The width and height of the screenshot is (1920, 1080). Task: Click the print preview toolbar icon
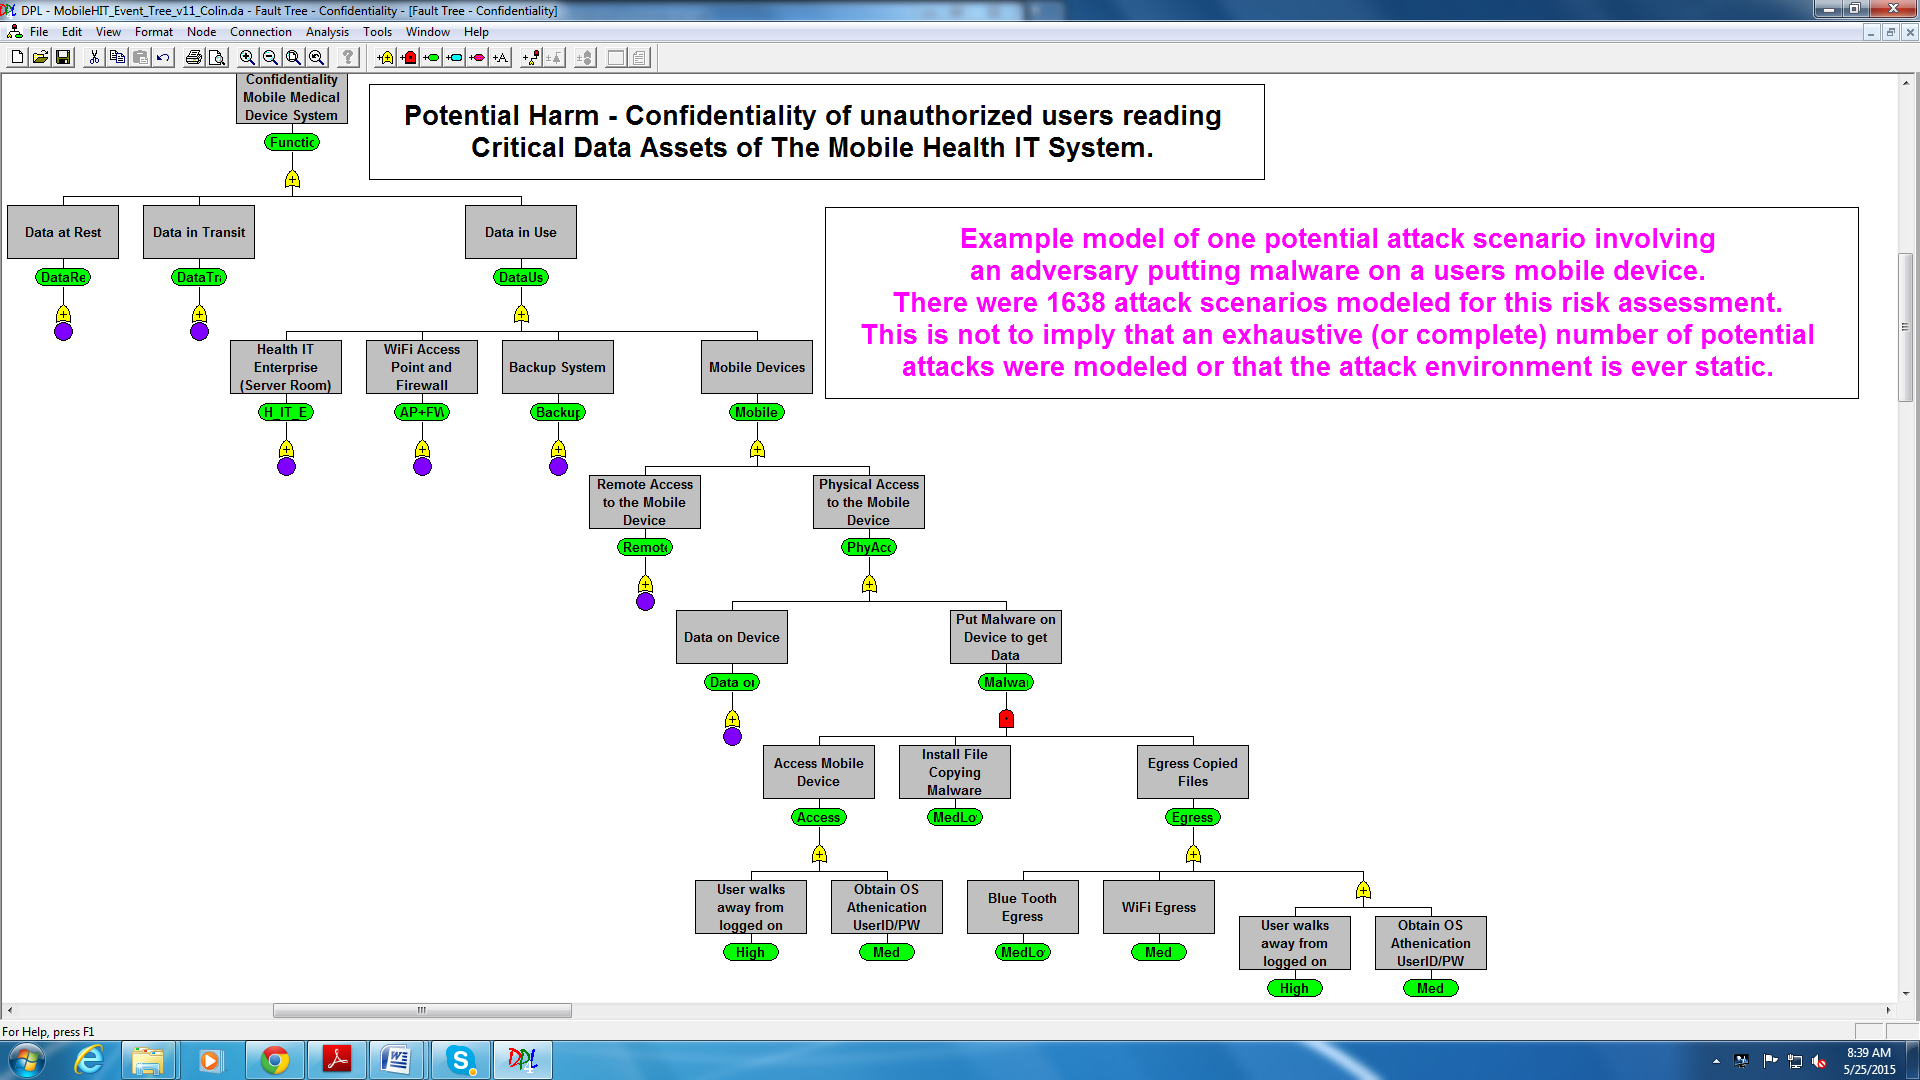point(216,58)
